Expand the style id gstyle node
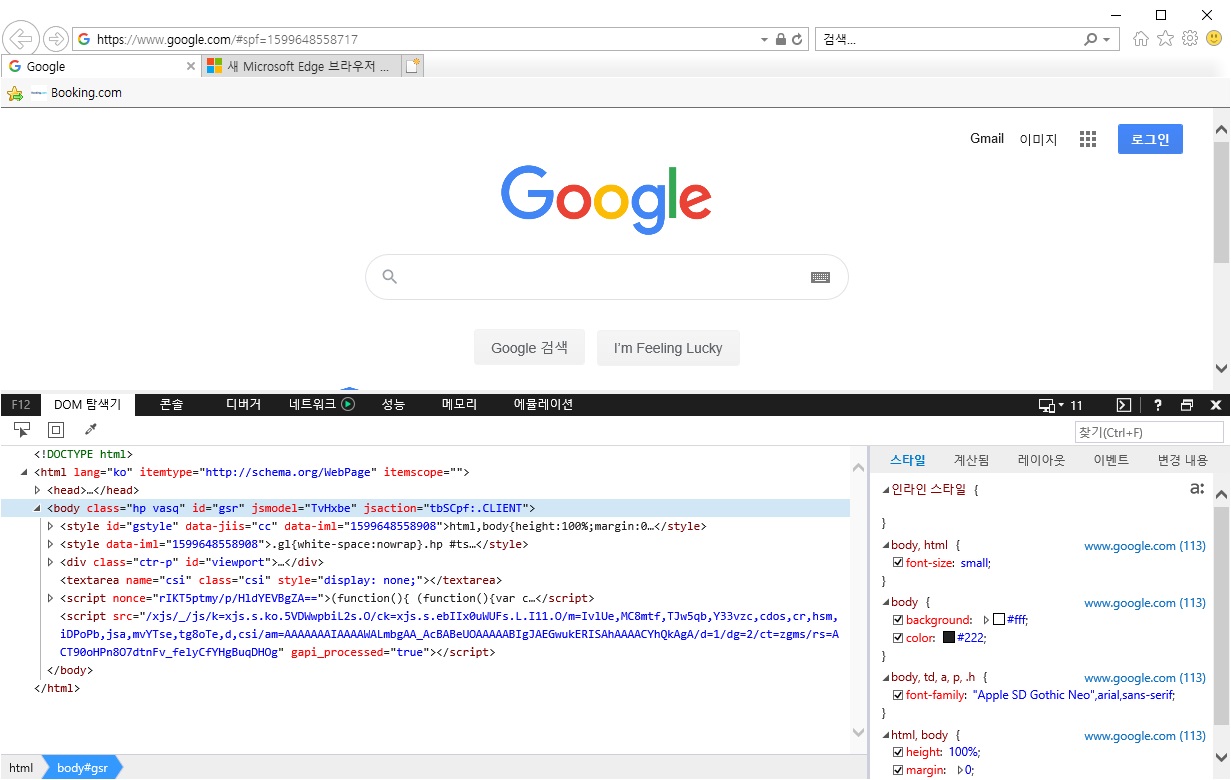 click(50, 526)
